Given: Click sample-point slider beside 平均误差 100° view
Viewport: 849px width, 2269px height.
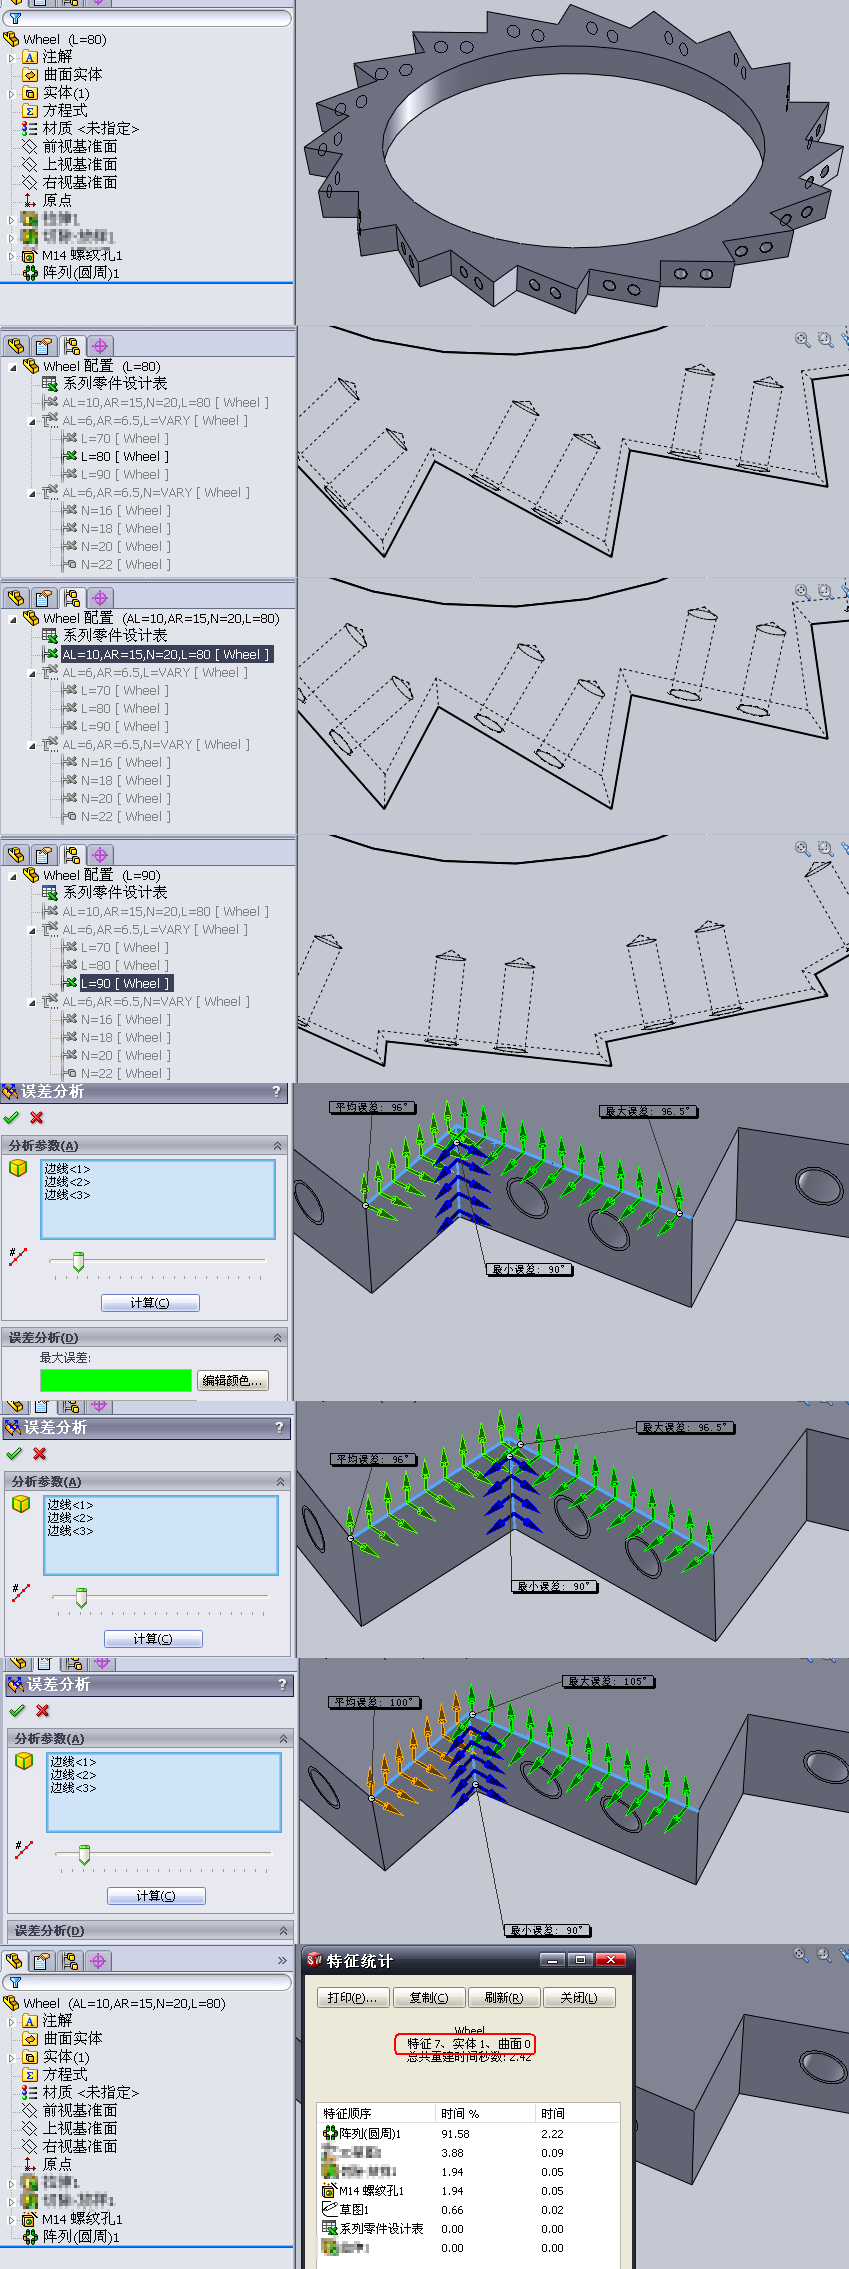Looking at the screenshot, I should coord(85,1854).
